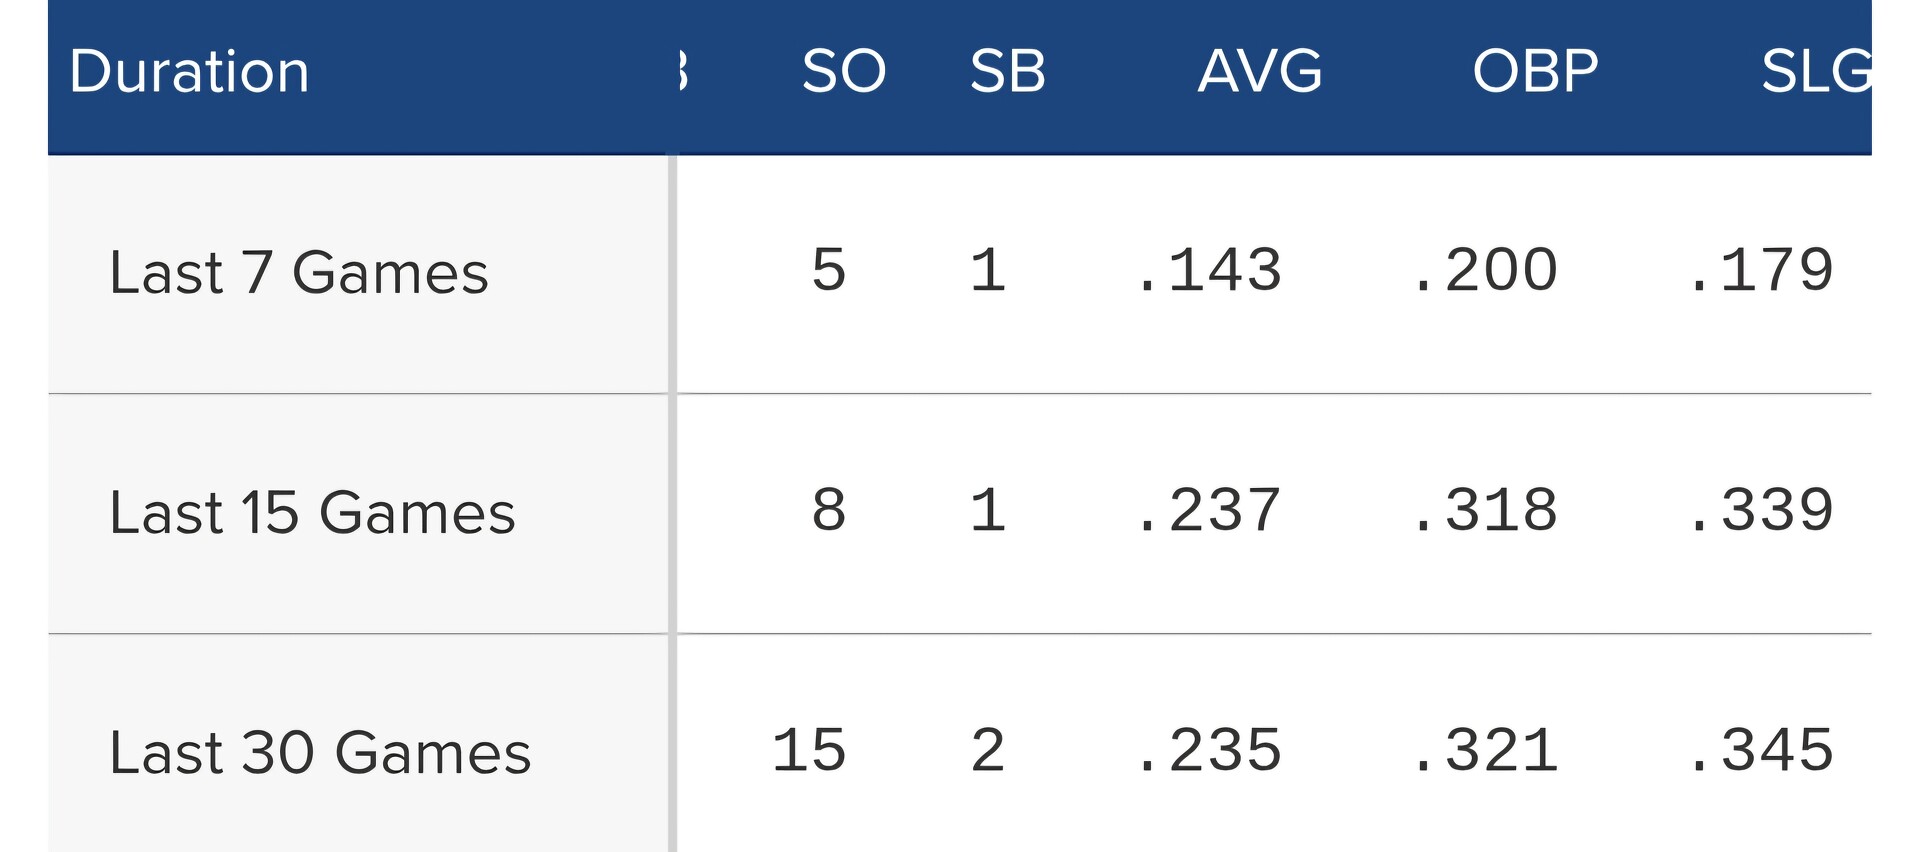Sort by the OBP column header
Viewport: 1920px width, 852px height.
1536,72
